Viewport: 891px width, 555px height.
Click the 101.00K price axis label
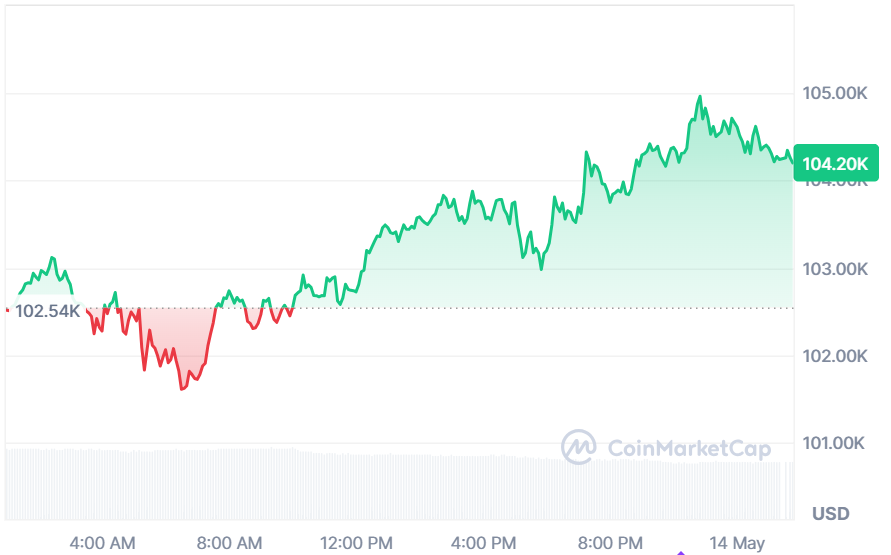pyautogui.click(x=835, y=443)
